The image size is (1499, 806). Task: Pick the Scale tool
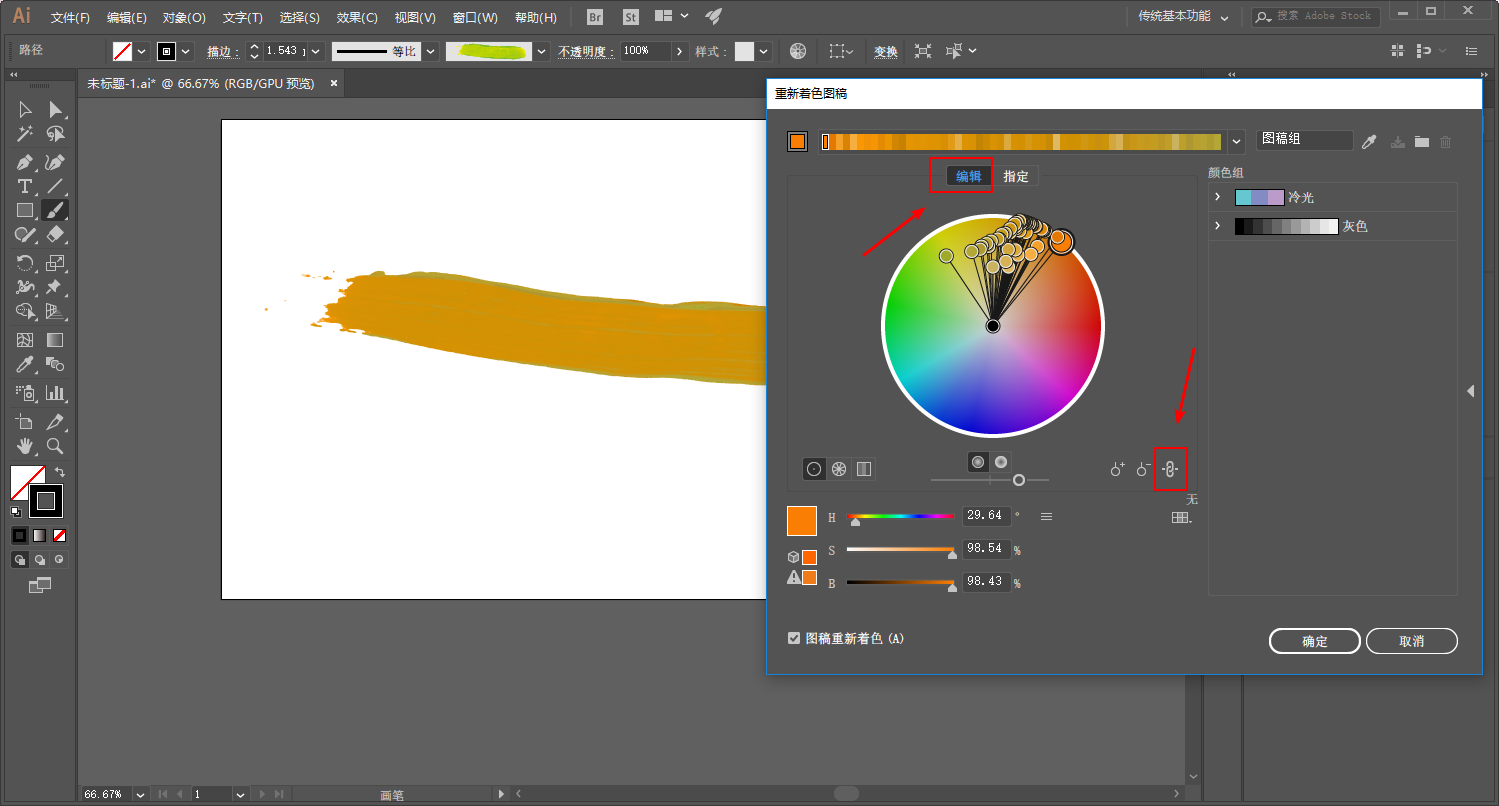55,263
